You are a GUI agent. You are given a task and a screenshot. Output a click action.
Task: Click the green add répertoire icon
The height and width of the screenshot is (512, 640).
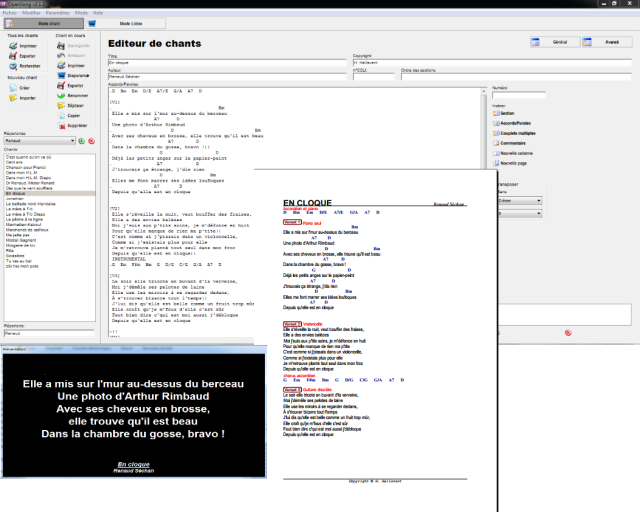click(x=80, y=141)
